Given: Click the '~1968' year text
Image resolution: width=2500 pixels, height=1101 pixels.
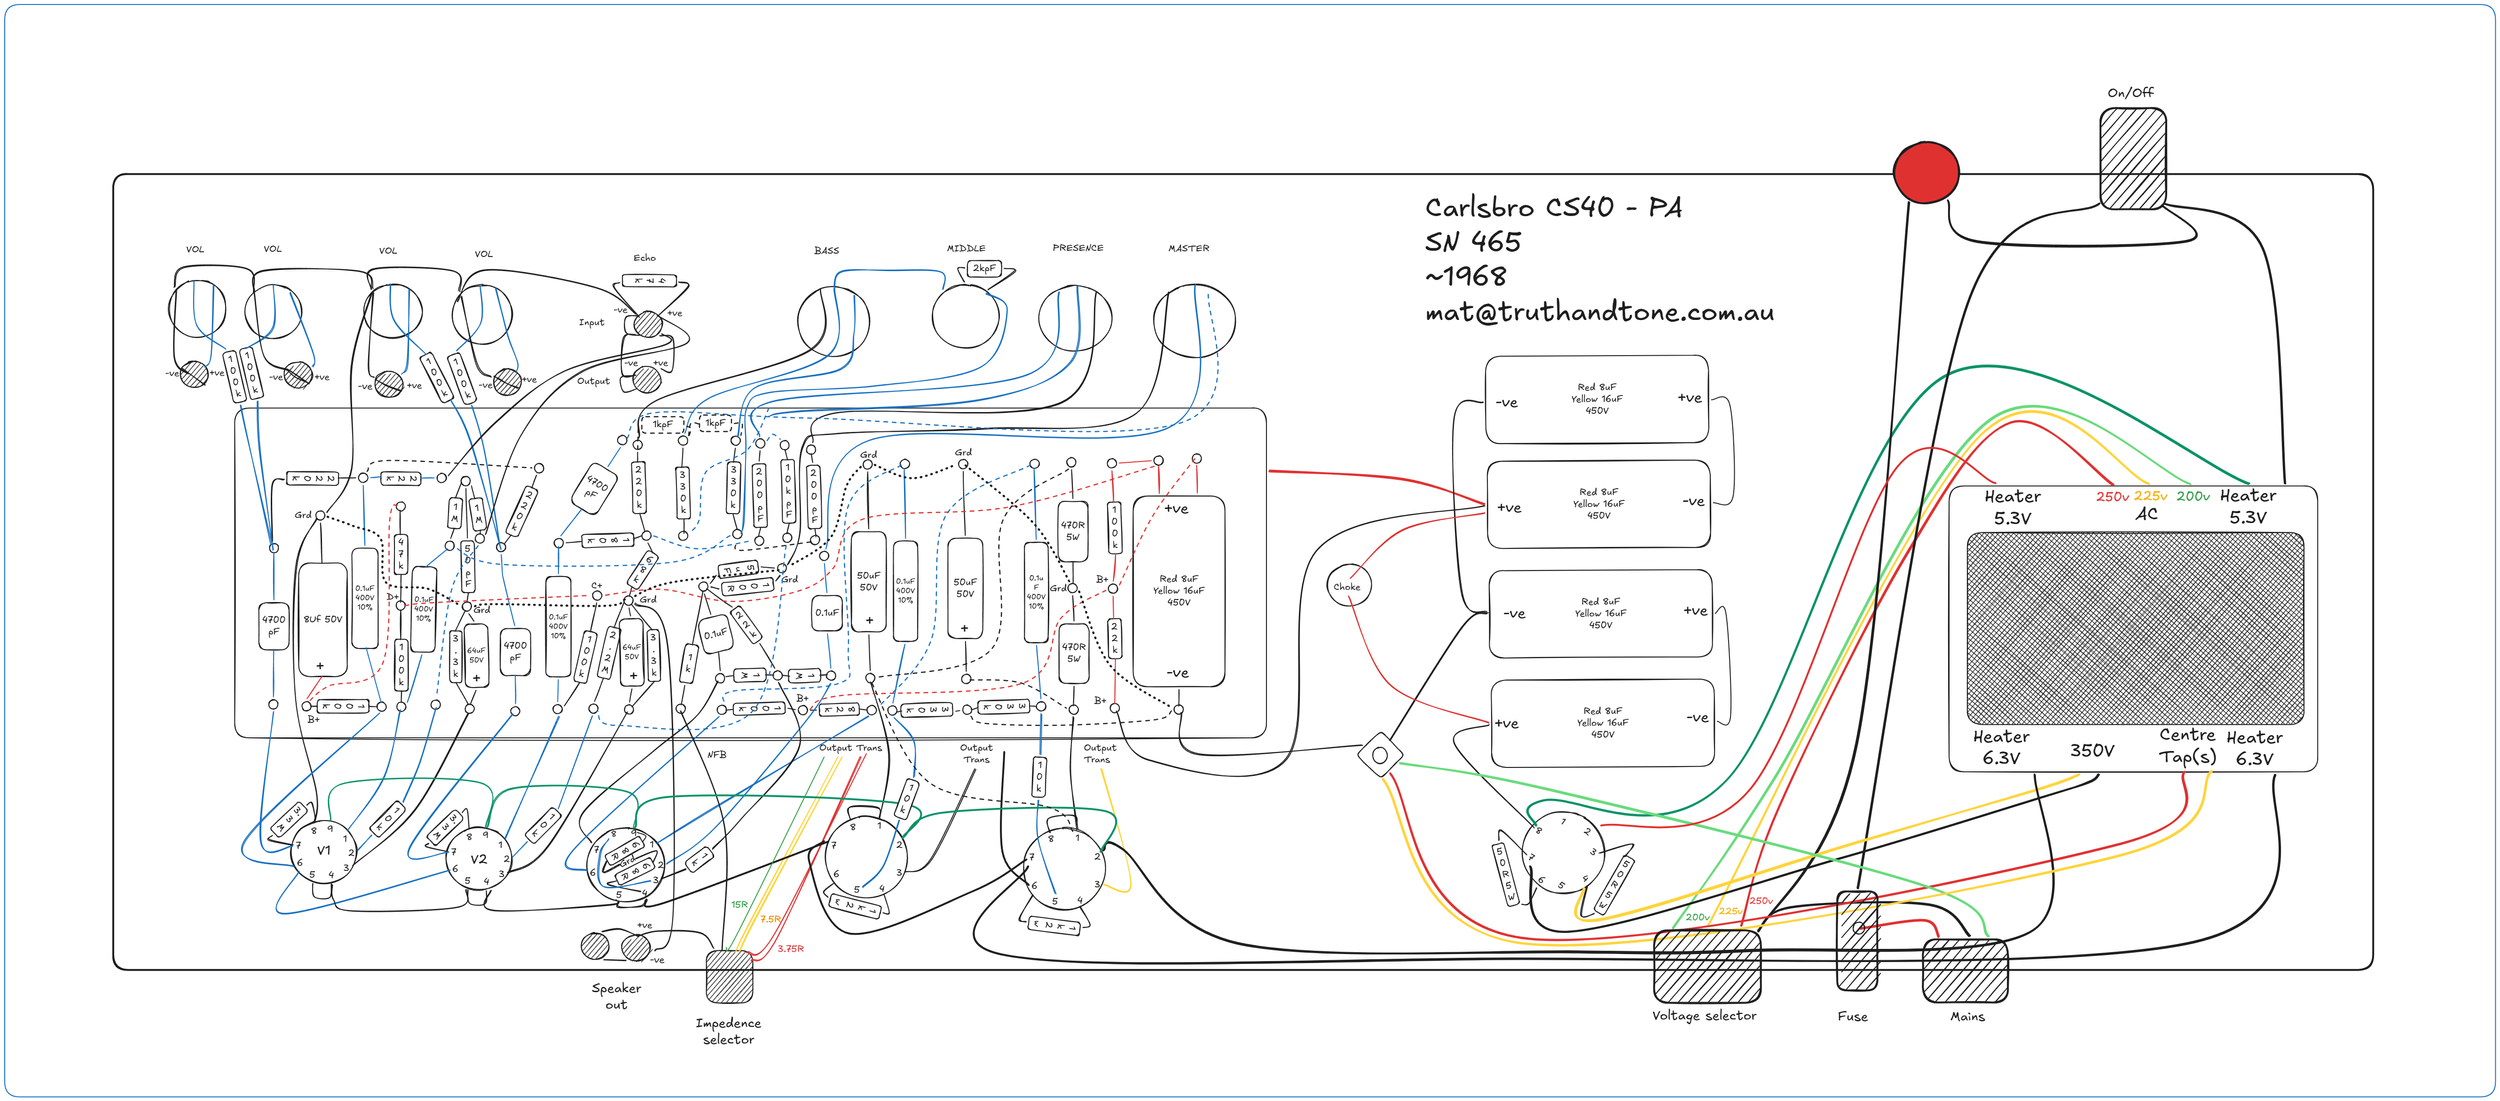Looking at the screenshot, I should pos(1466,276).
